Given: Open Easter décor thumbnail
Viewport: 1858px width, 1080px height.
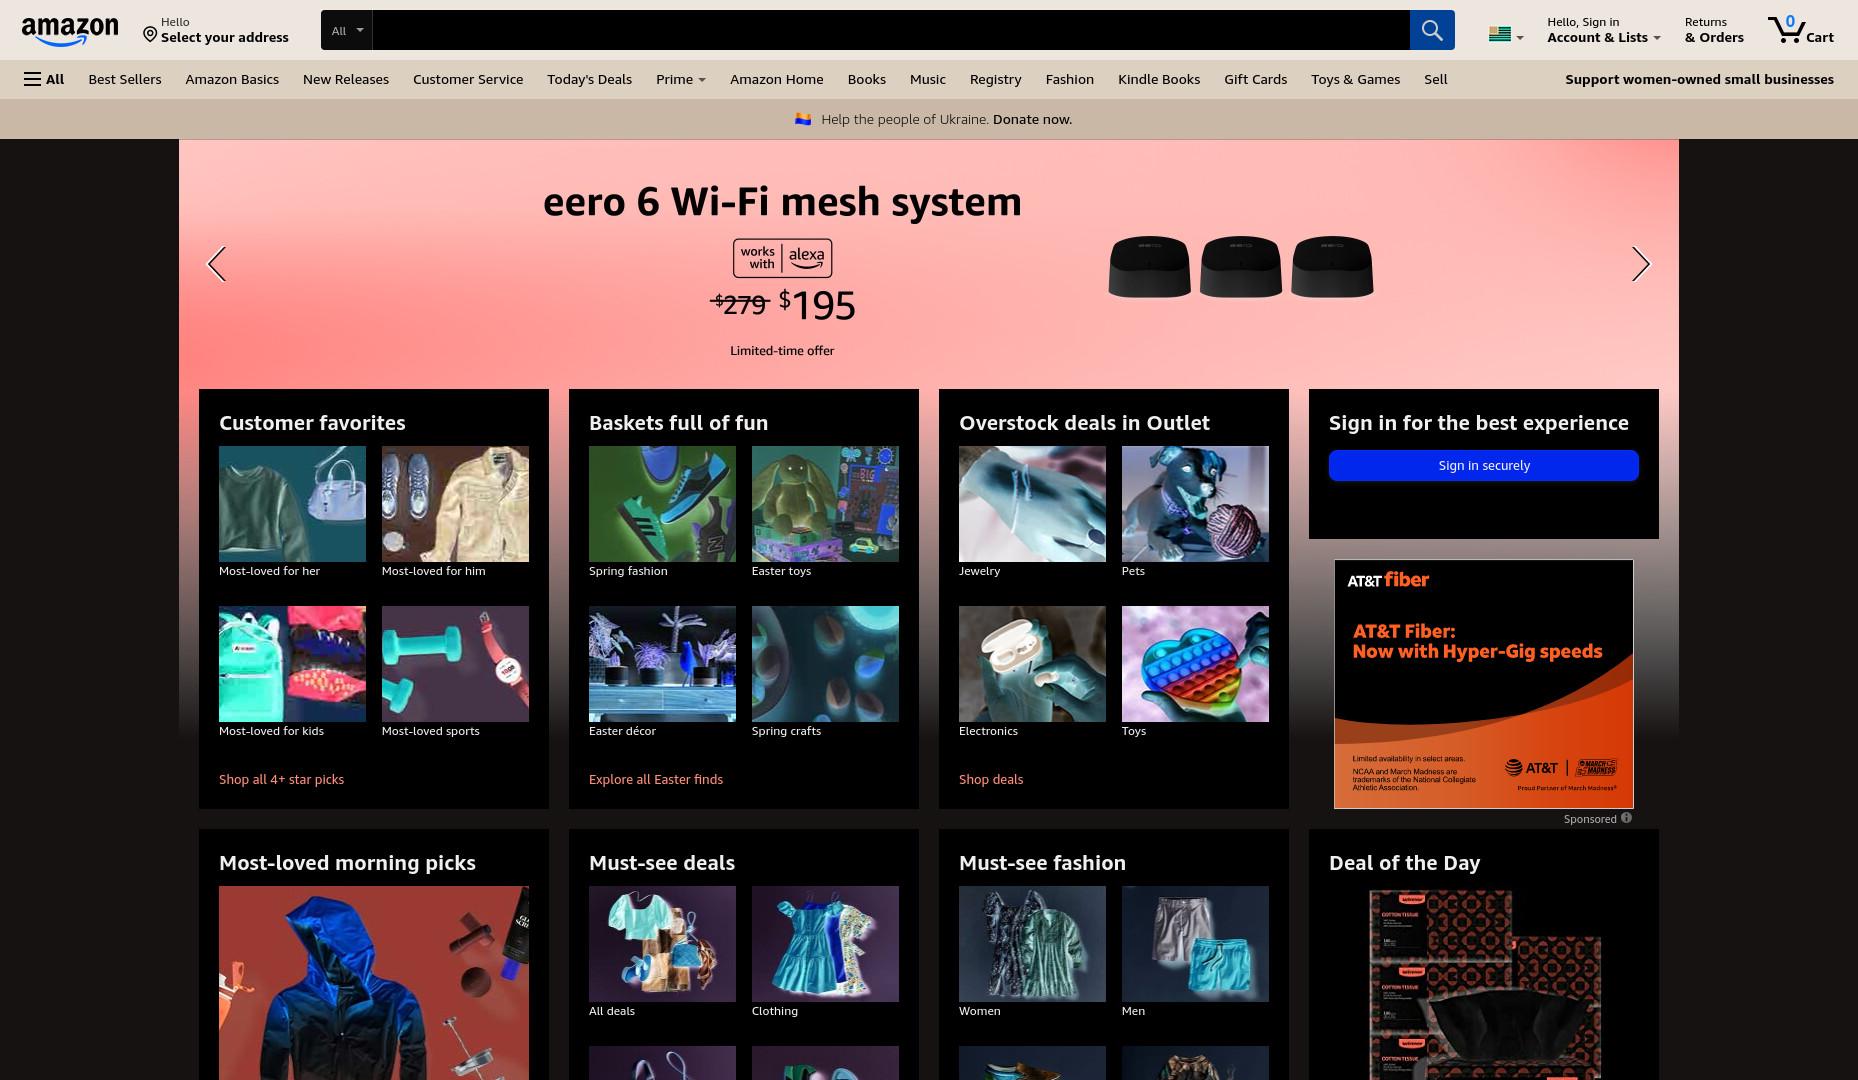Looking at the screenshot, I should pyautogui.click(x=662, y=664).
